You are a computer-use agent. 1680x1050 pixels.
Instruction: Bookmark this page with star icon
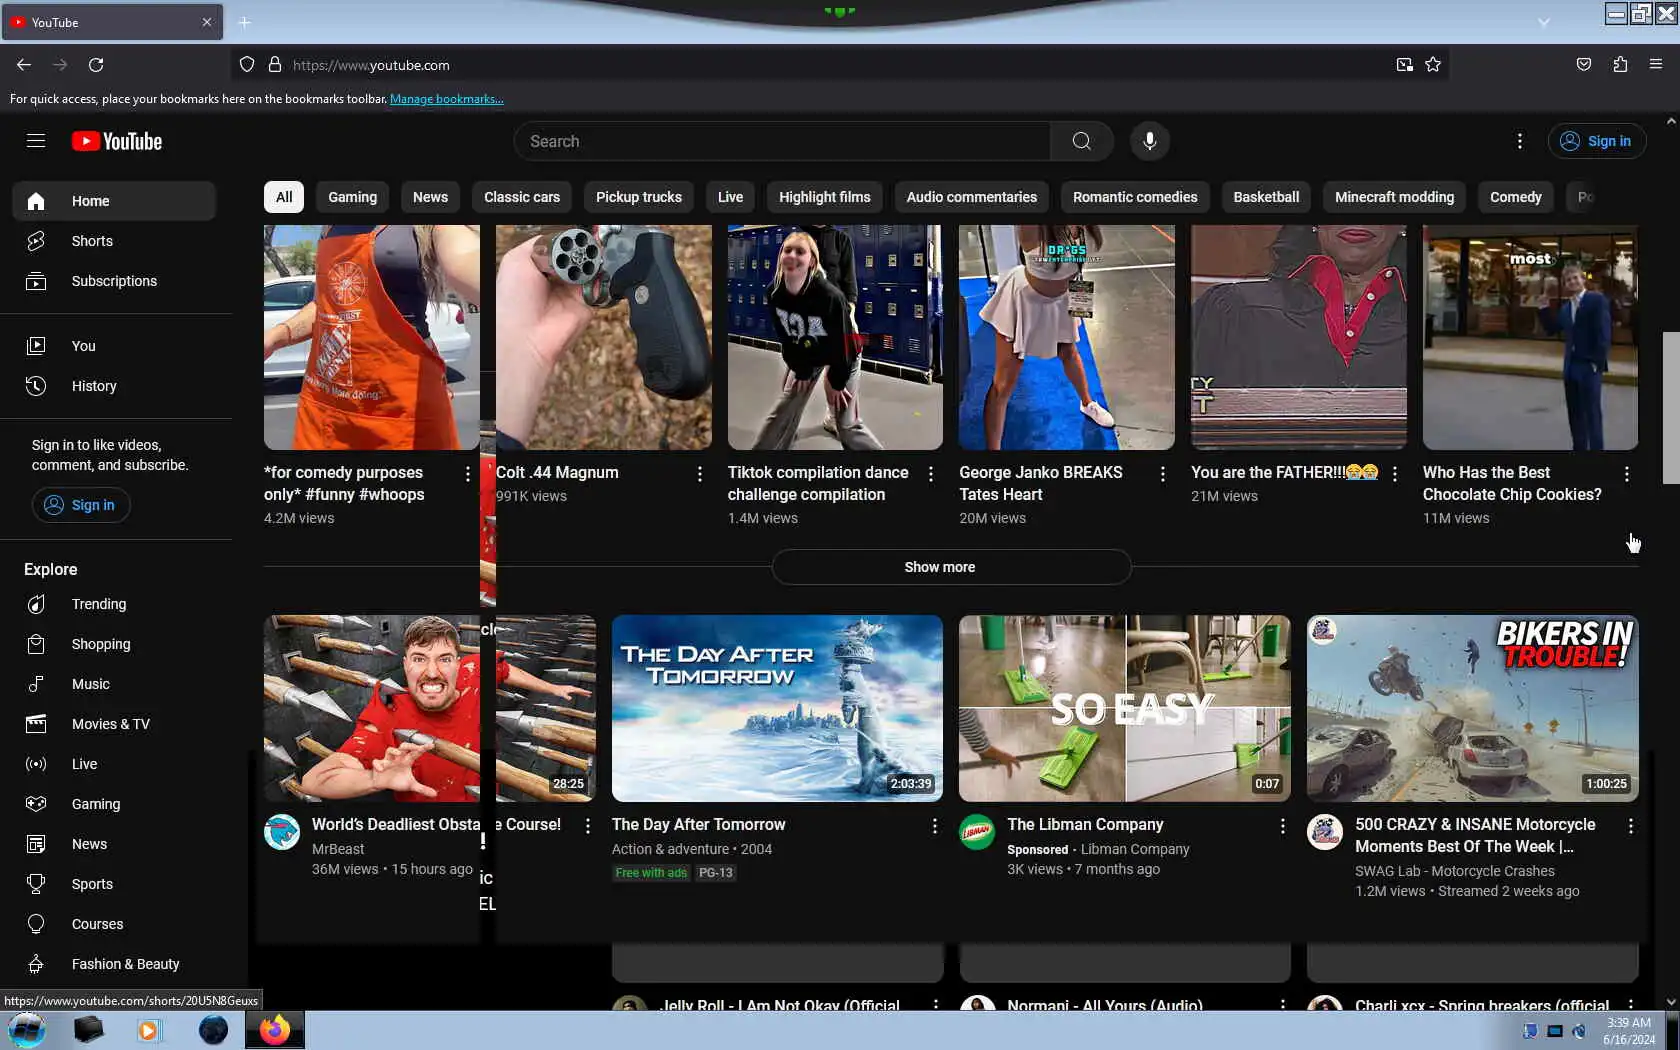(1433, 65)
